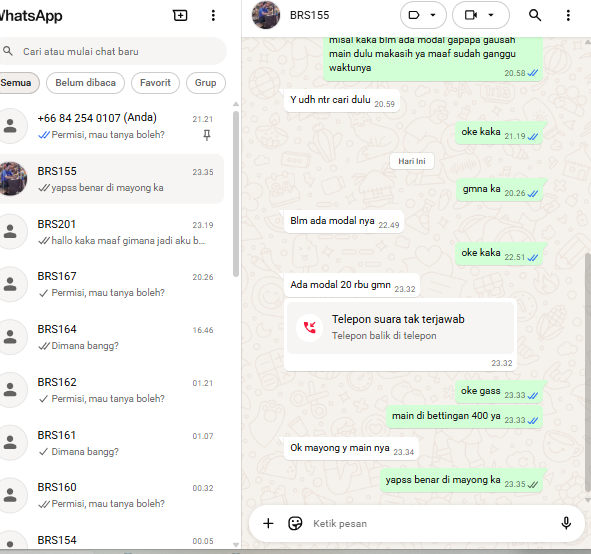591x554 pixels.
Task: Click the missed call phone icon
Action: click(x=309, y=327)
